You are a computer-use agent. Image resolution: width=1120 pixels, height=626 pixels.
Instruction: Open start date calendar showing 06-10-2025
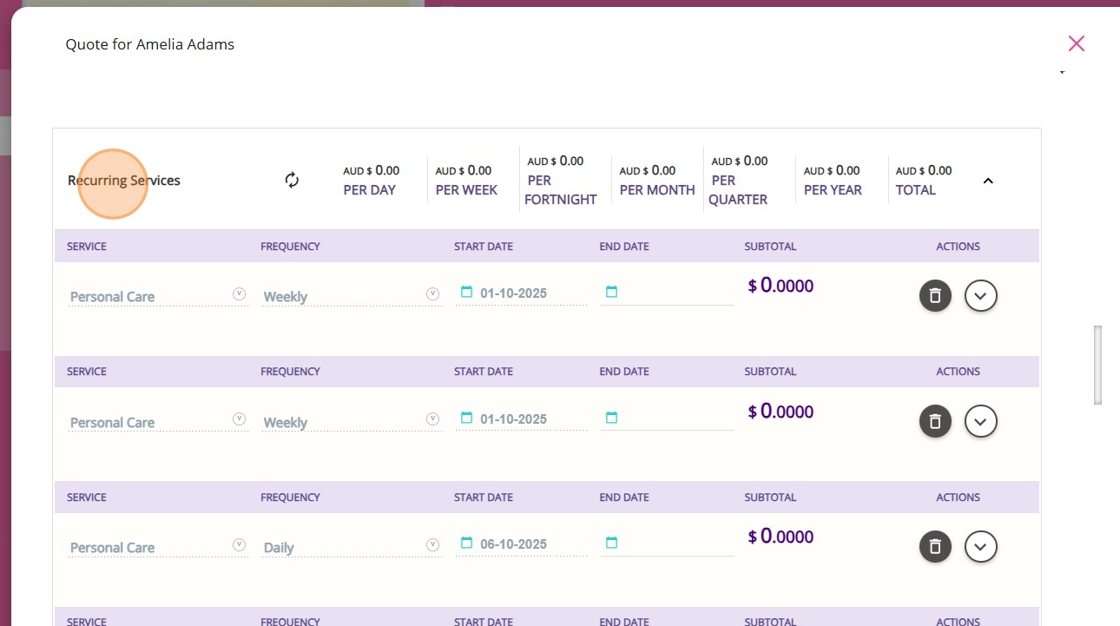(466, 543)
